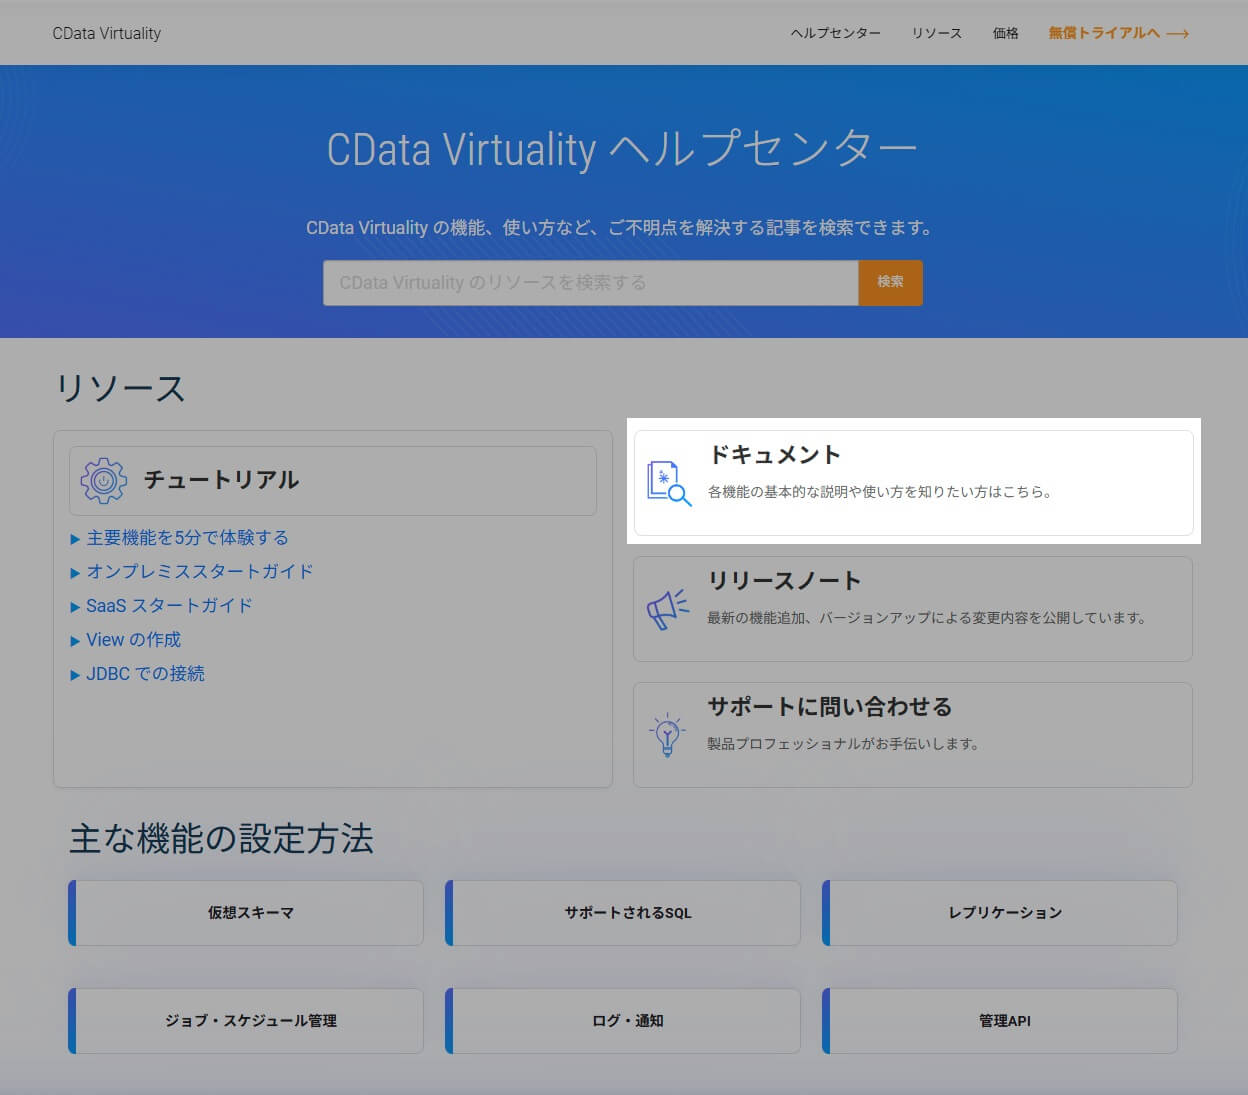Click the support lightbulb icon
The width and height of the screenshot is (1248, 1095).
(x=667, y=735)
